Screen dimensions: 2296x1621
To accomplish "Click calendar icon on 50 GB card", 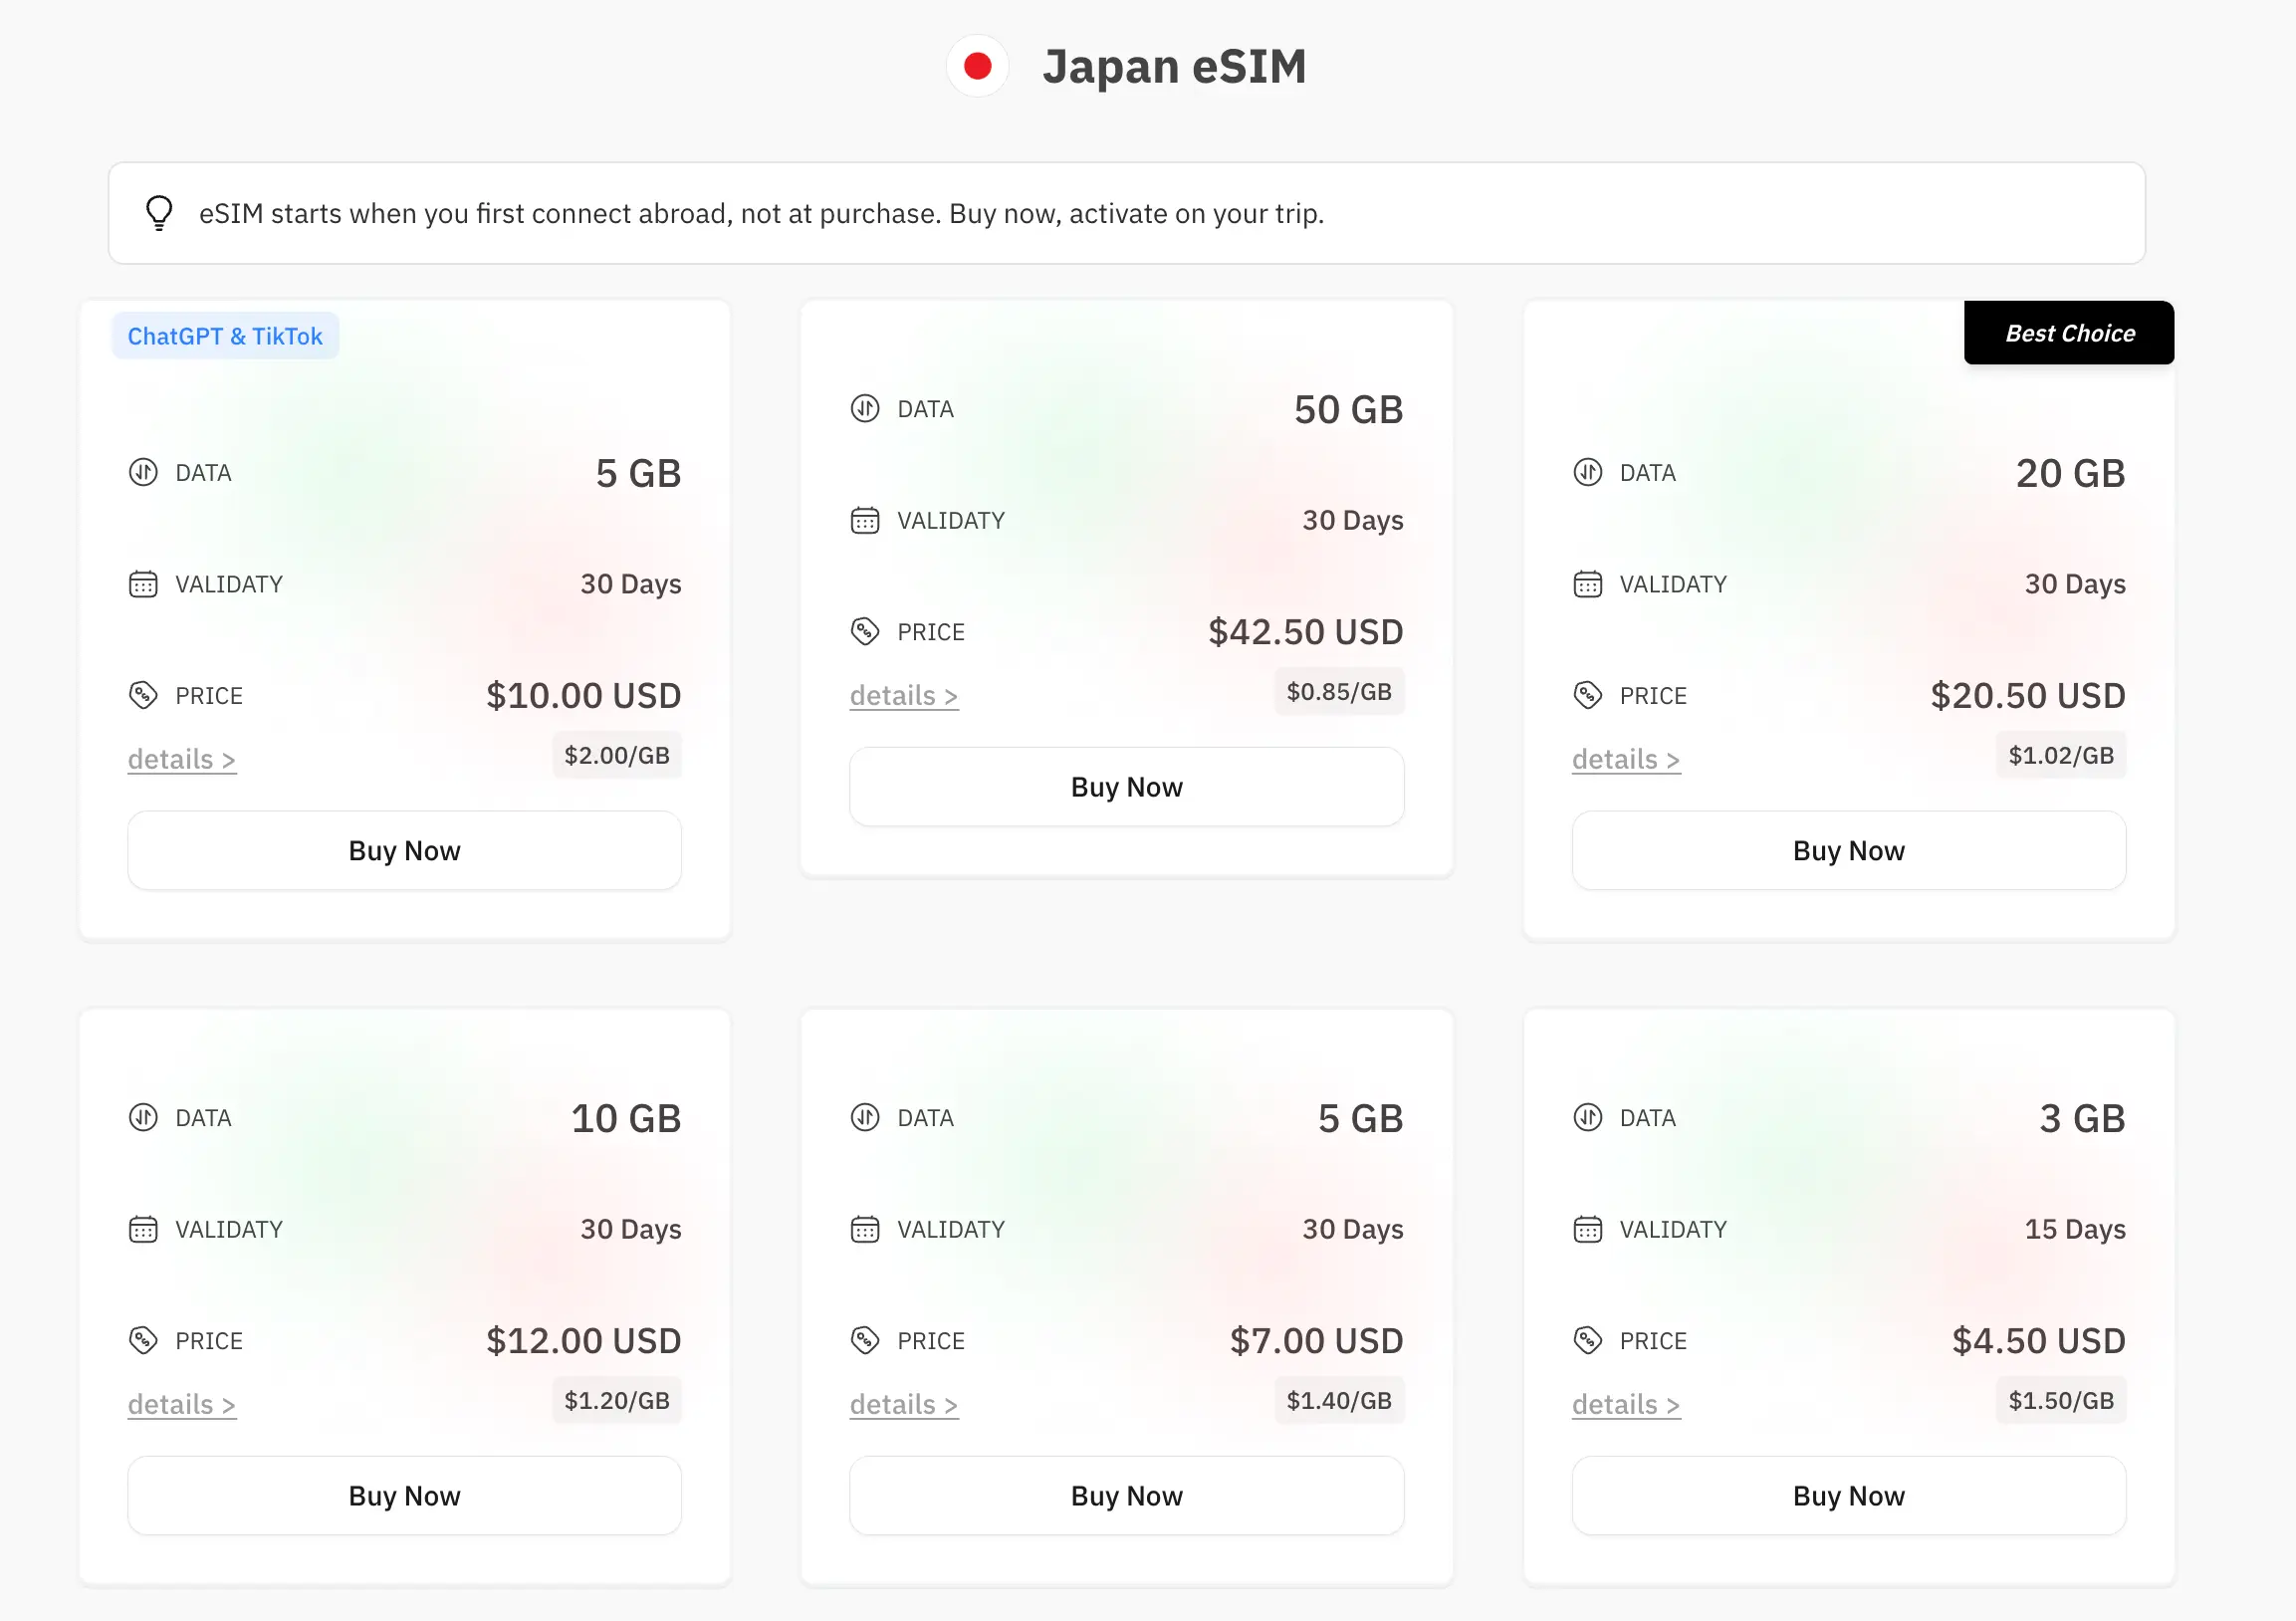I will click(865, 520).
